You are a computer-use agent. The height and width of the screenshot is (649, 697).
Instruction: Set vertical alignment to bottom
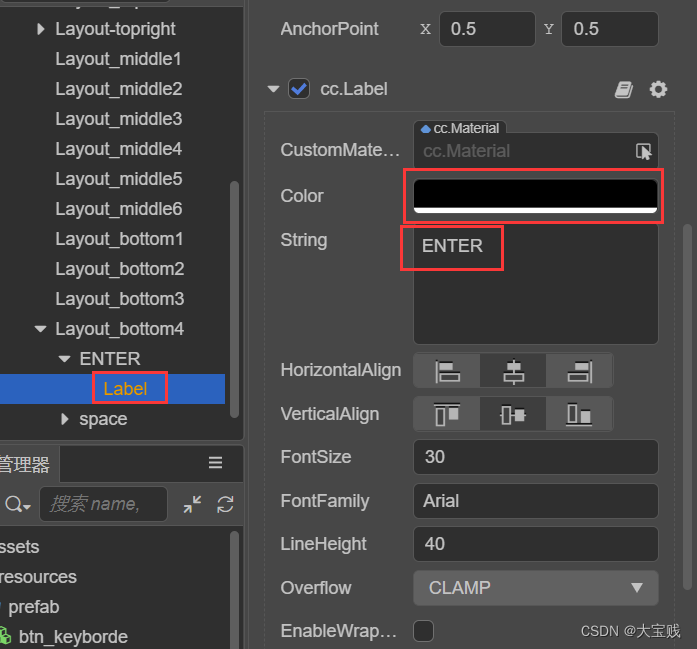(x=579, y=414)
